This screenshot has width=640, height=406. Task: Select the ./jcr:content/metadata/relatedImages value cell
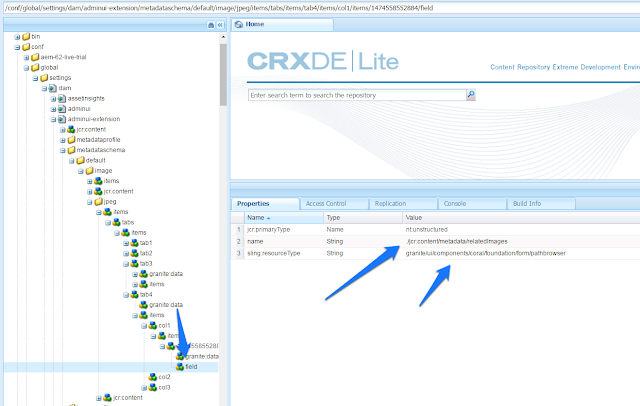click(521, 242)
